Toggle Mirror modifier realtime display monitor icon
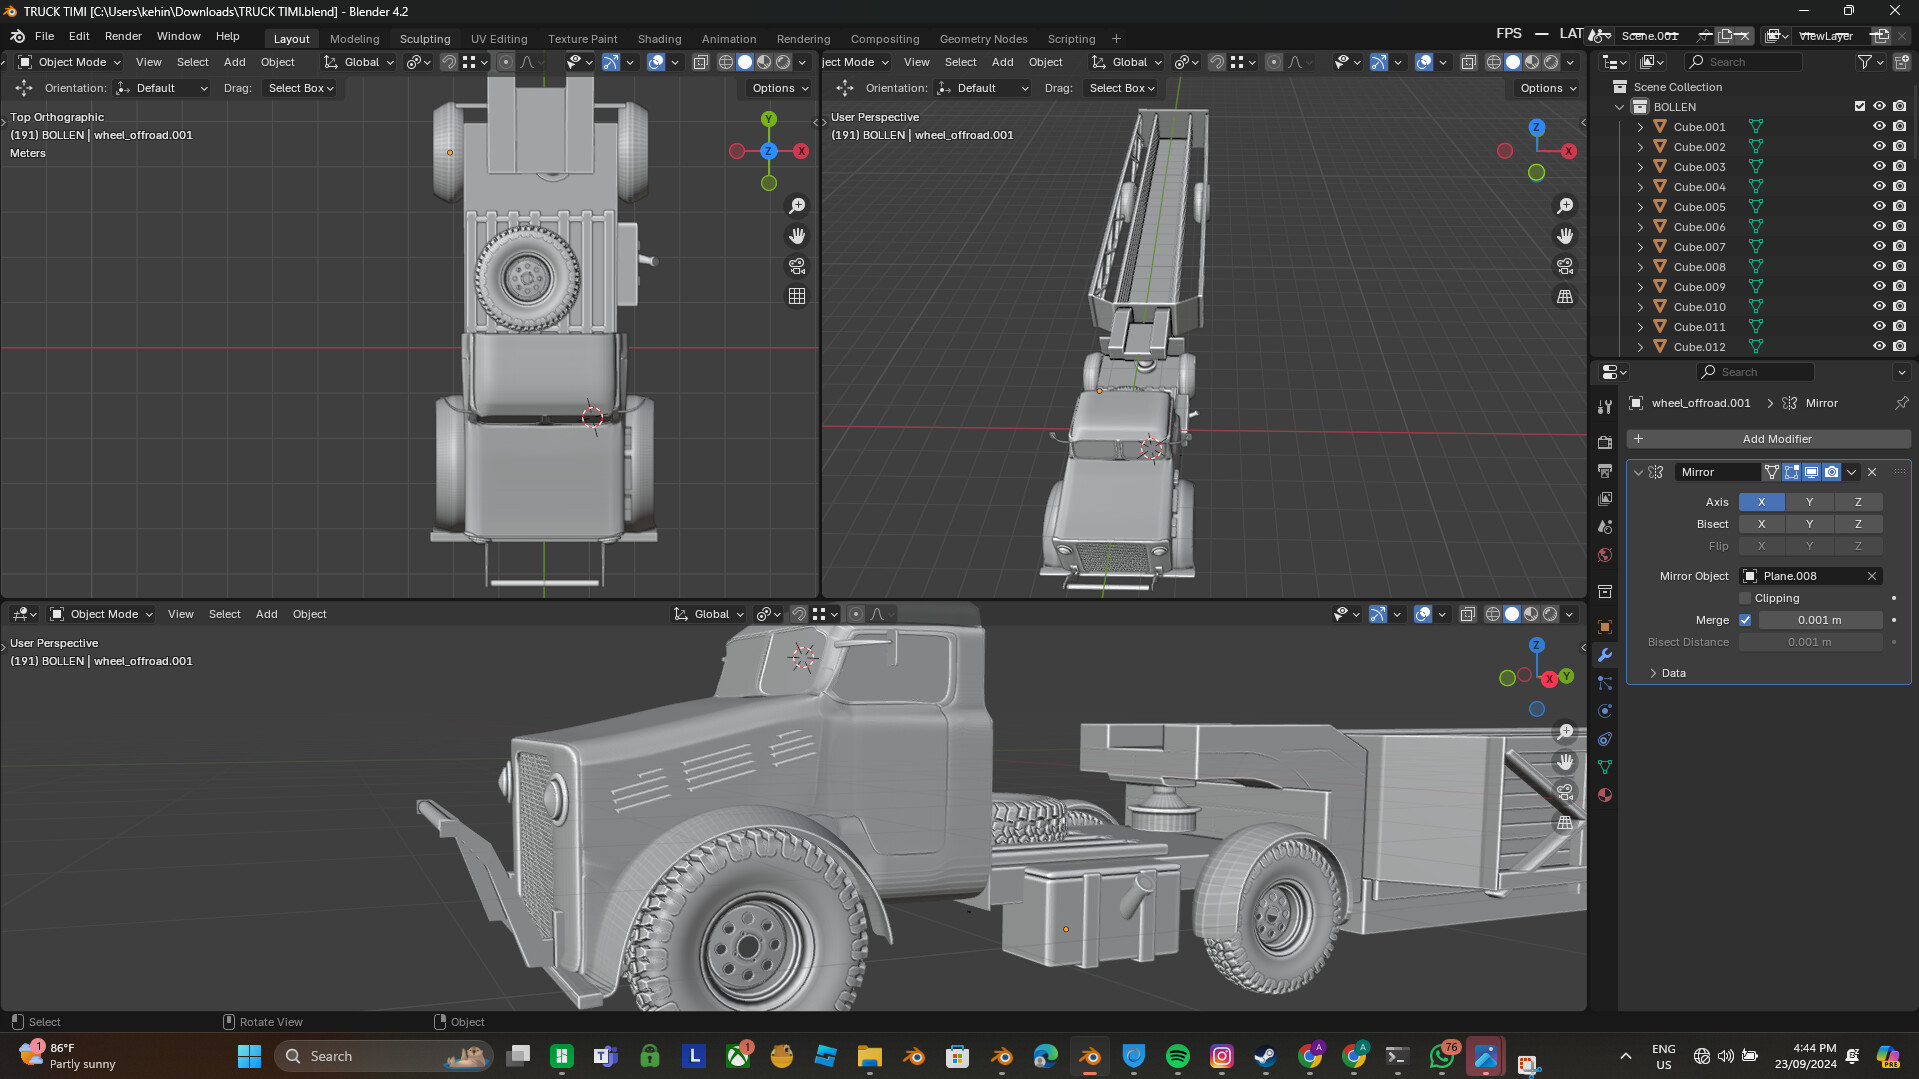This screenshot has width=1919, height=1079. click(1810, 472)
